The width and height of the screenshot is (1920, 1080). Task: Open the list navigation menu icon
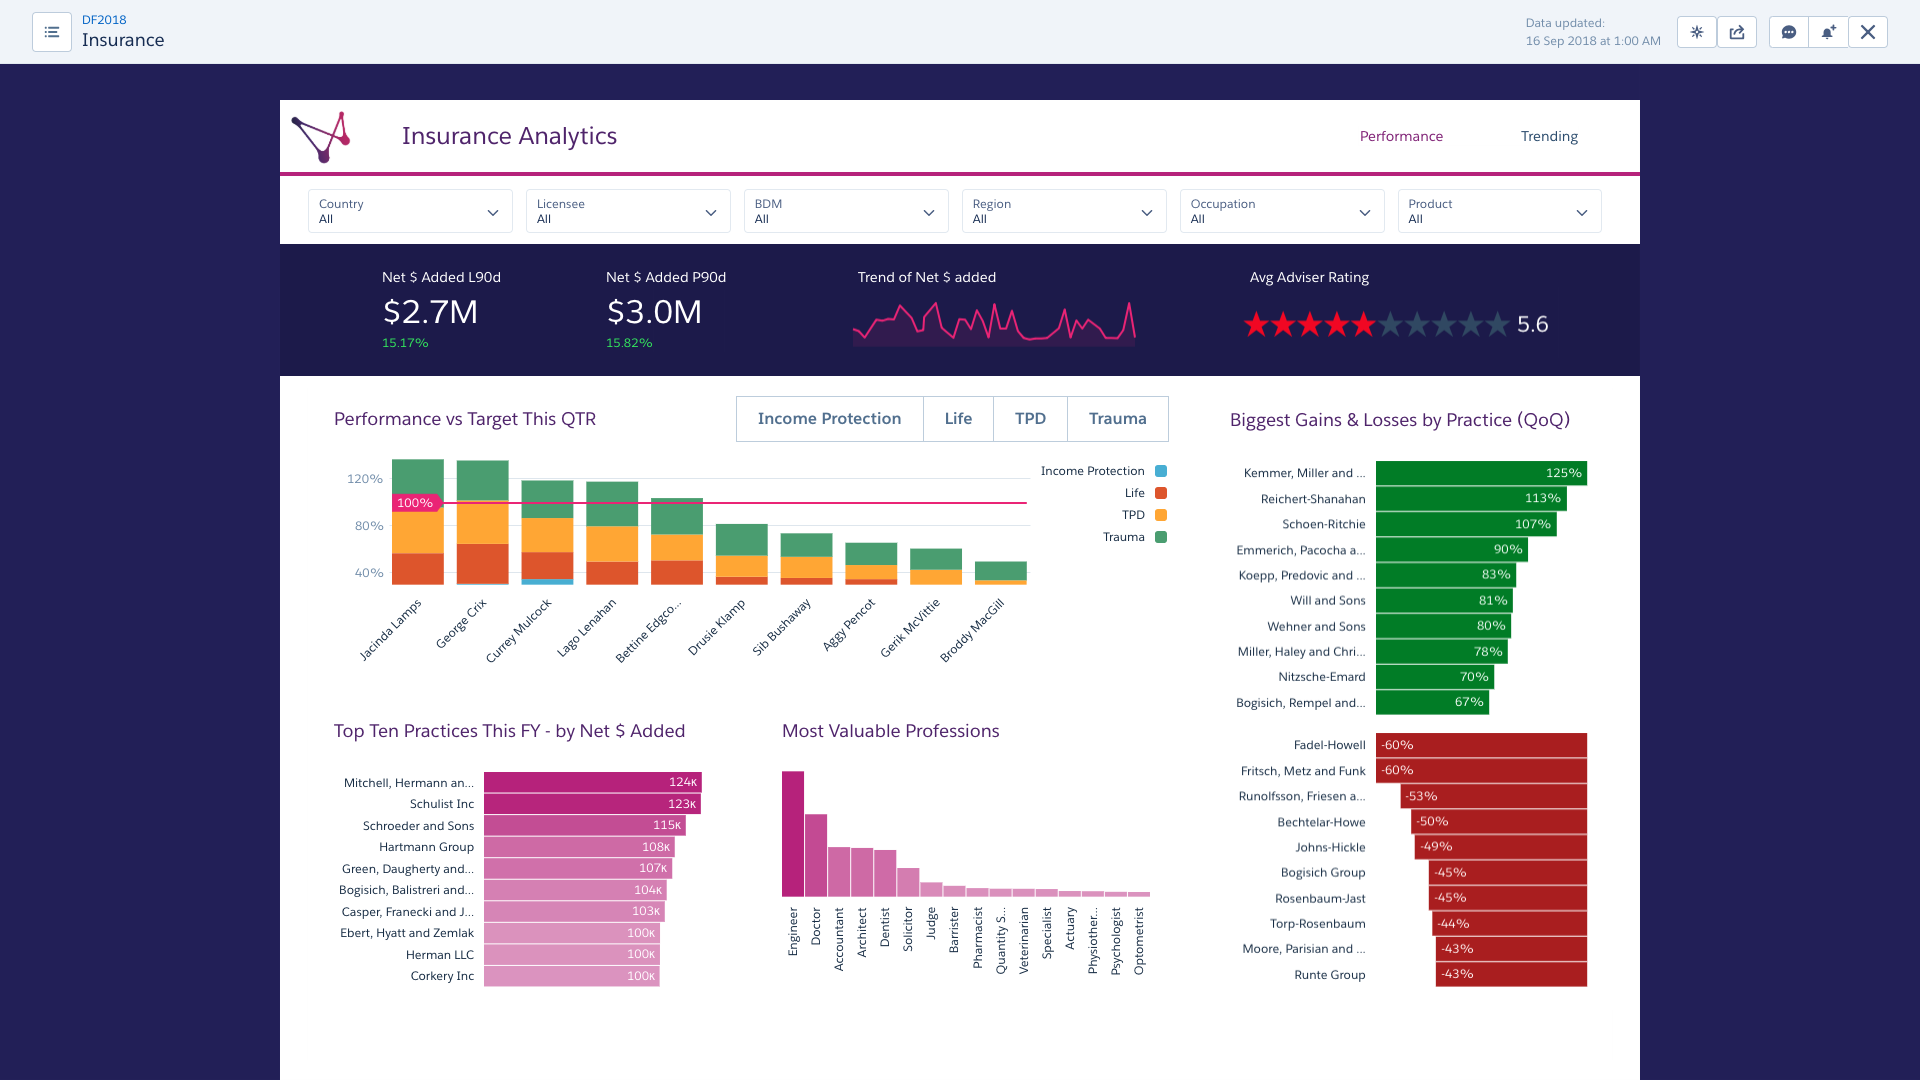coord(52,32)
